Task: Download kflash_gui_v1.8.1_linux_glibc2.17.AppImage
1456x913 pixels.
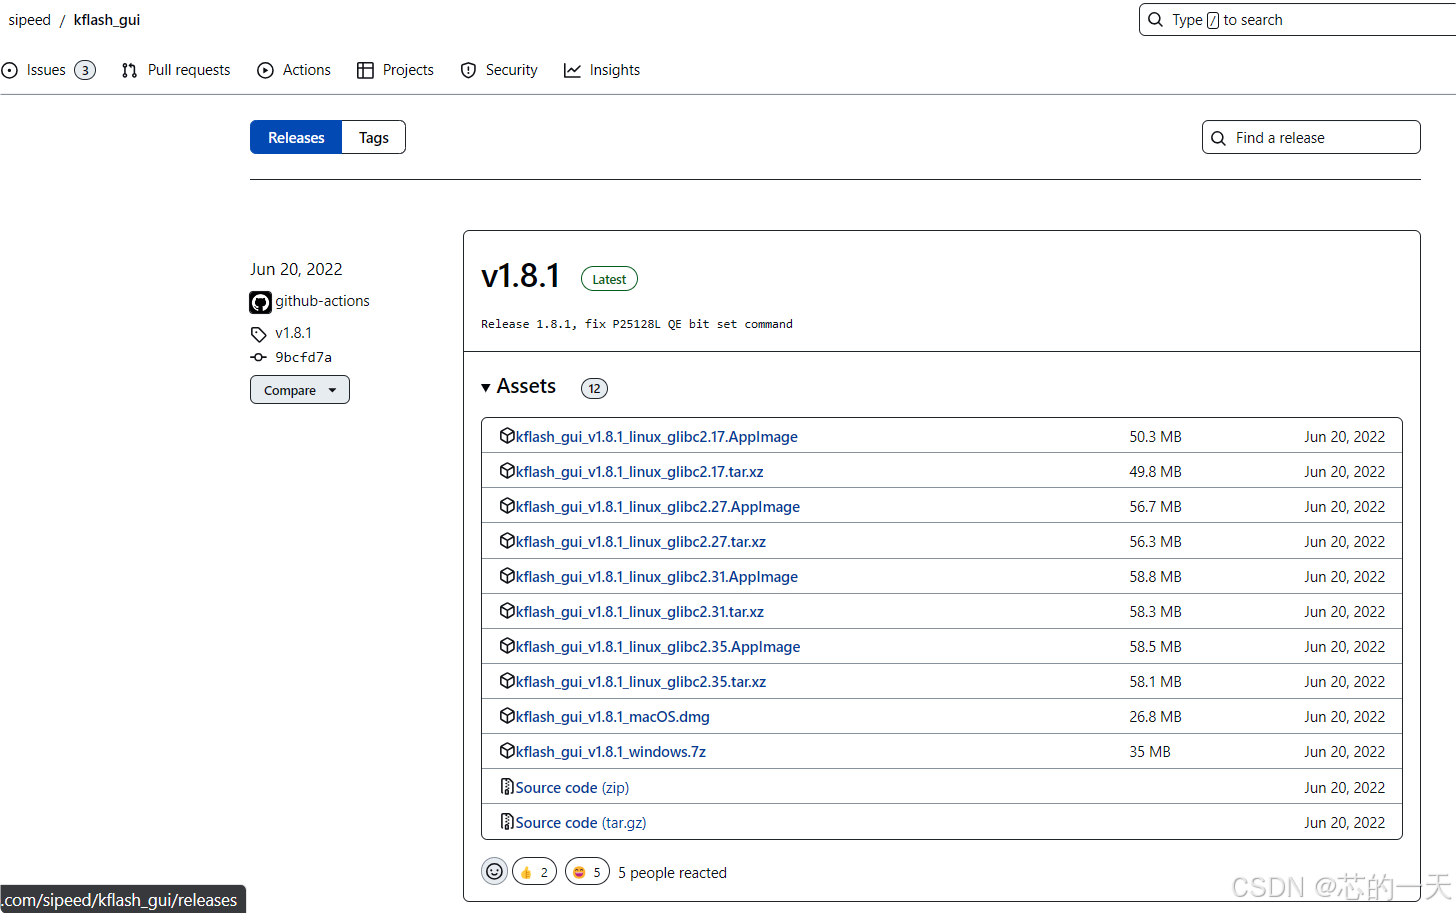Action: click(656, 437)
